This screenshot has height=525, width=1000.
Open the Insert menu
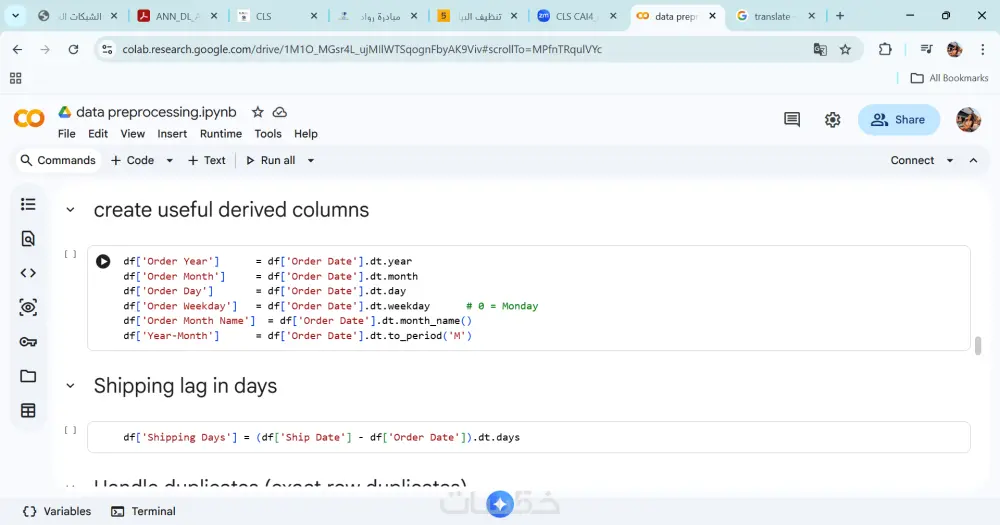click(x=172, y=134)
